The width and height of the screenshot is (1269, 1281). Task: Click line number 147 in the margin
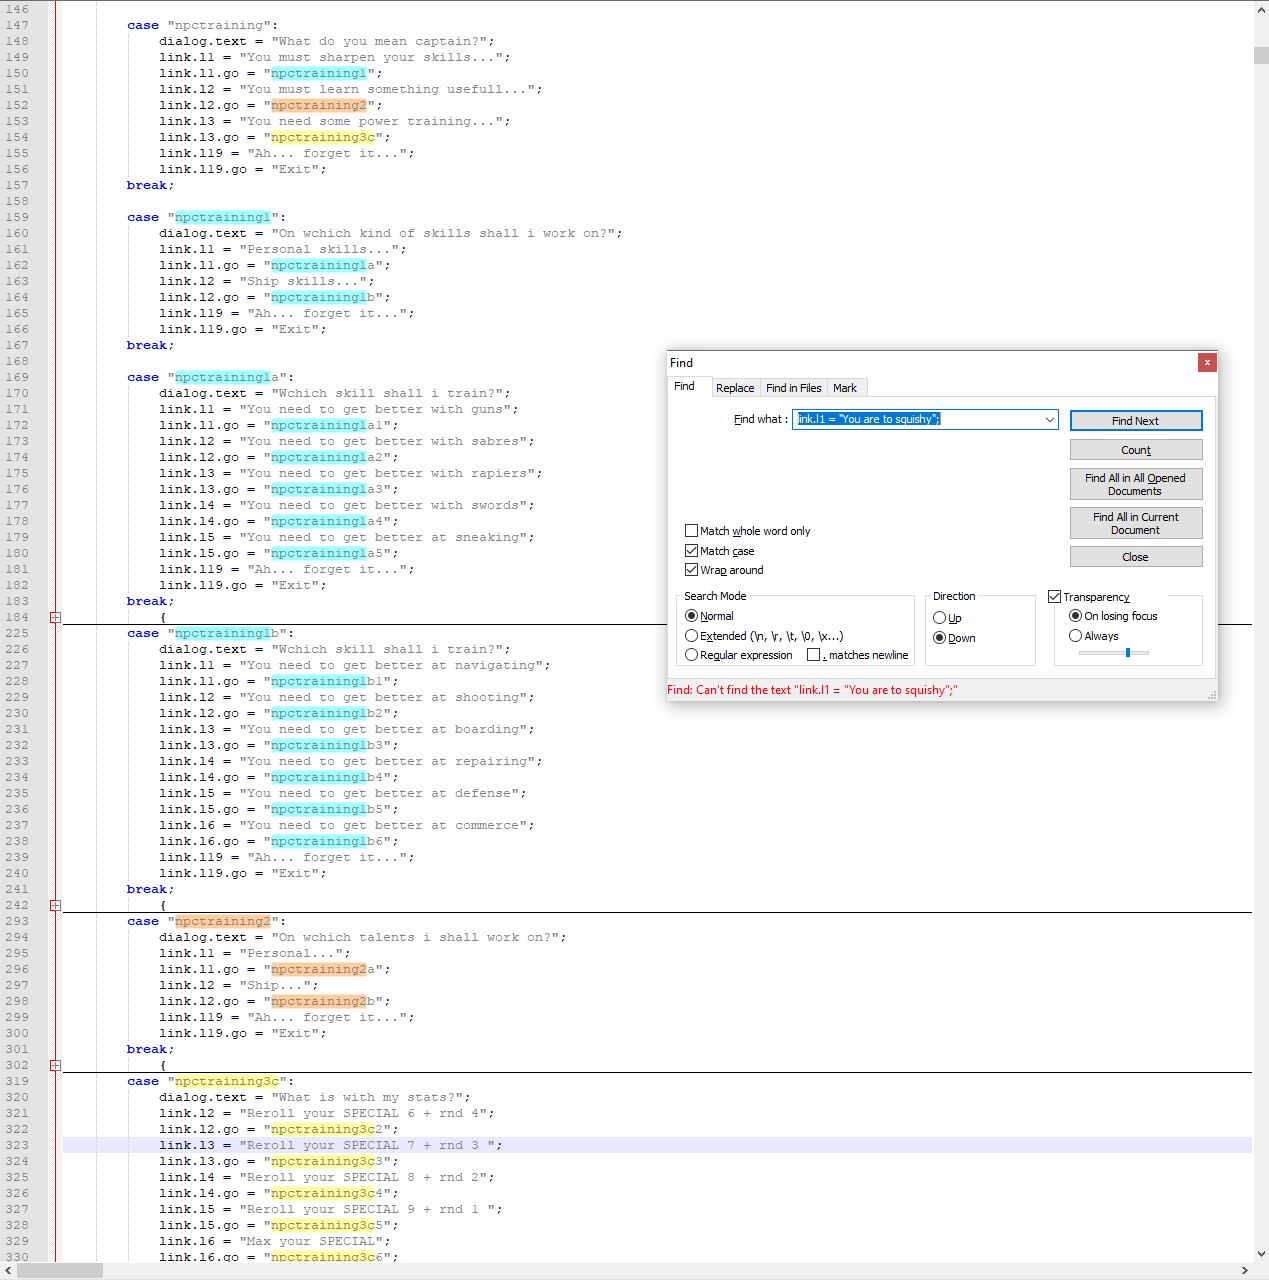pyautogui.click(x=17, y=25)
